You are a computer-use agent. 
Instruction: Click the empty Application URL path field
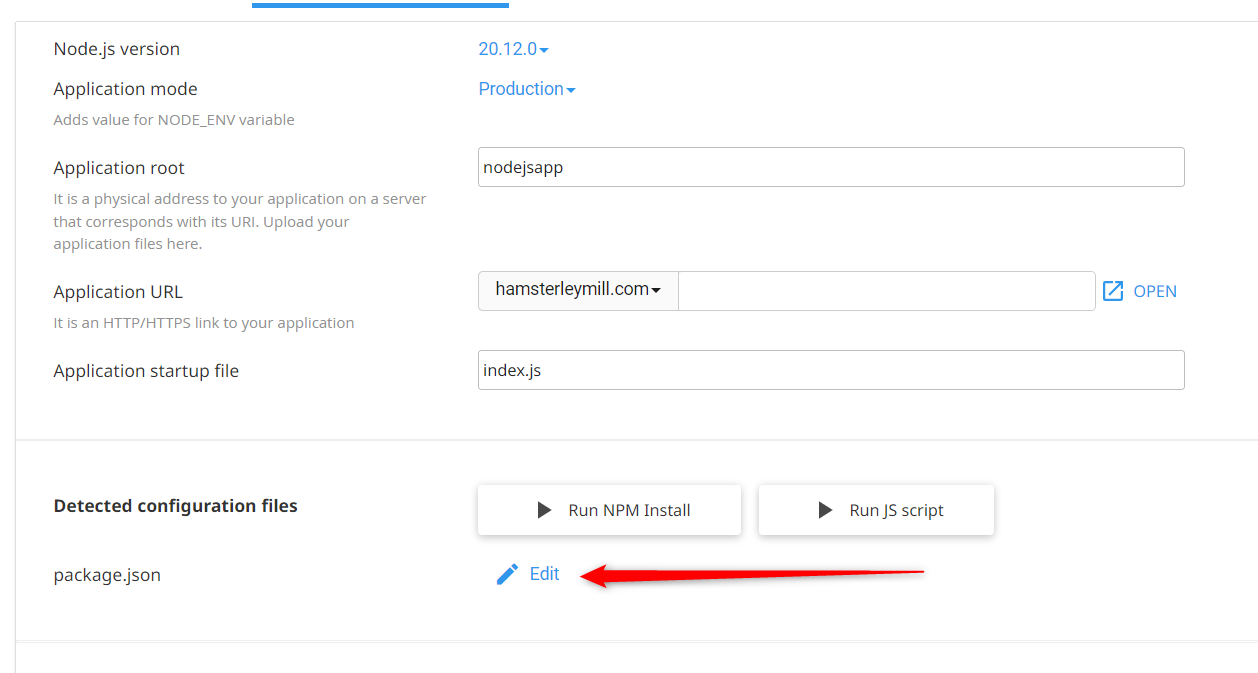pos(887,291)
